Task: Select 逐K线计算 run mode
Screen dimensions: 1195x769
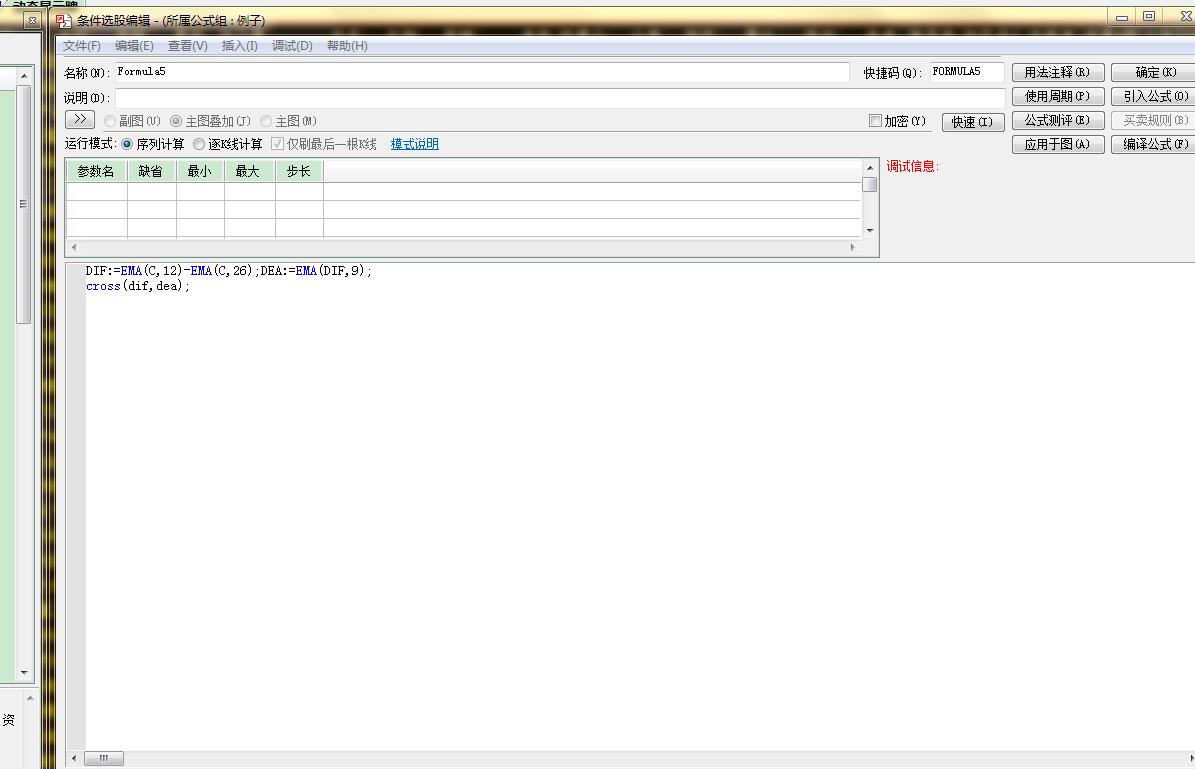Action: click(199, 144)
